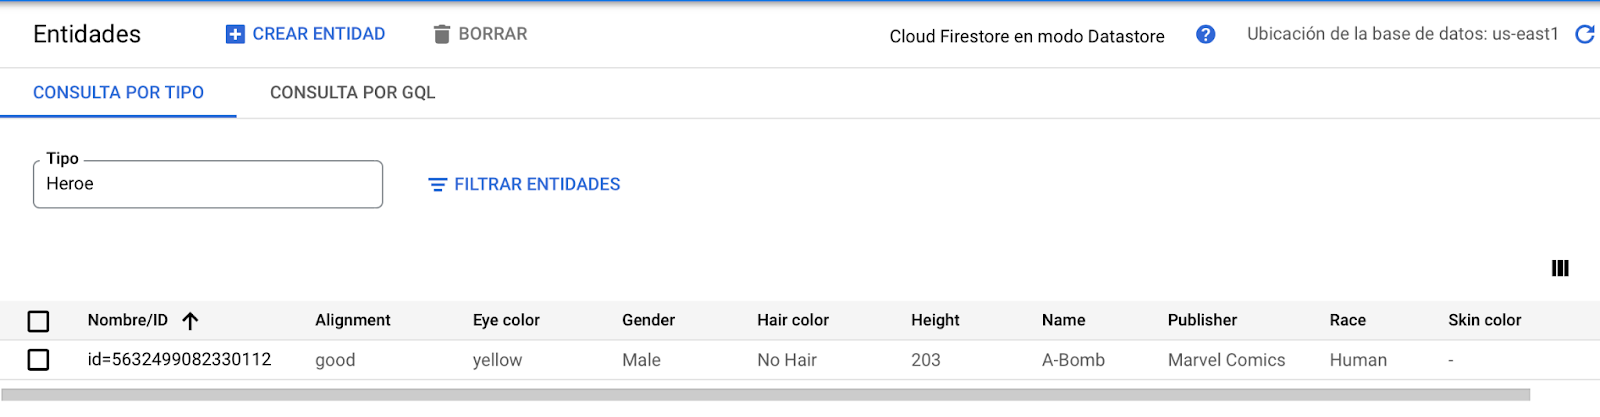This screenshot has height=417, width=1600.
Task: Open the Tipo Heroe selector field
Action: [x=208, y=184]
